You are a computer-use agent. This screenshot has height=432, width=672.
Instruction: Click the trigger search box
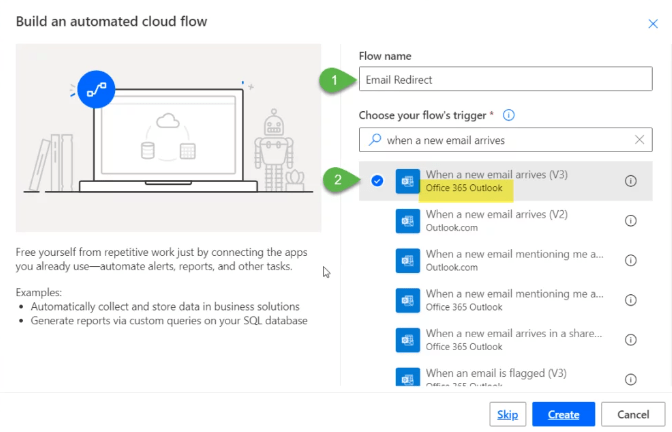click(506, 140)
